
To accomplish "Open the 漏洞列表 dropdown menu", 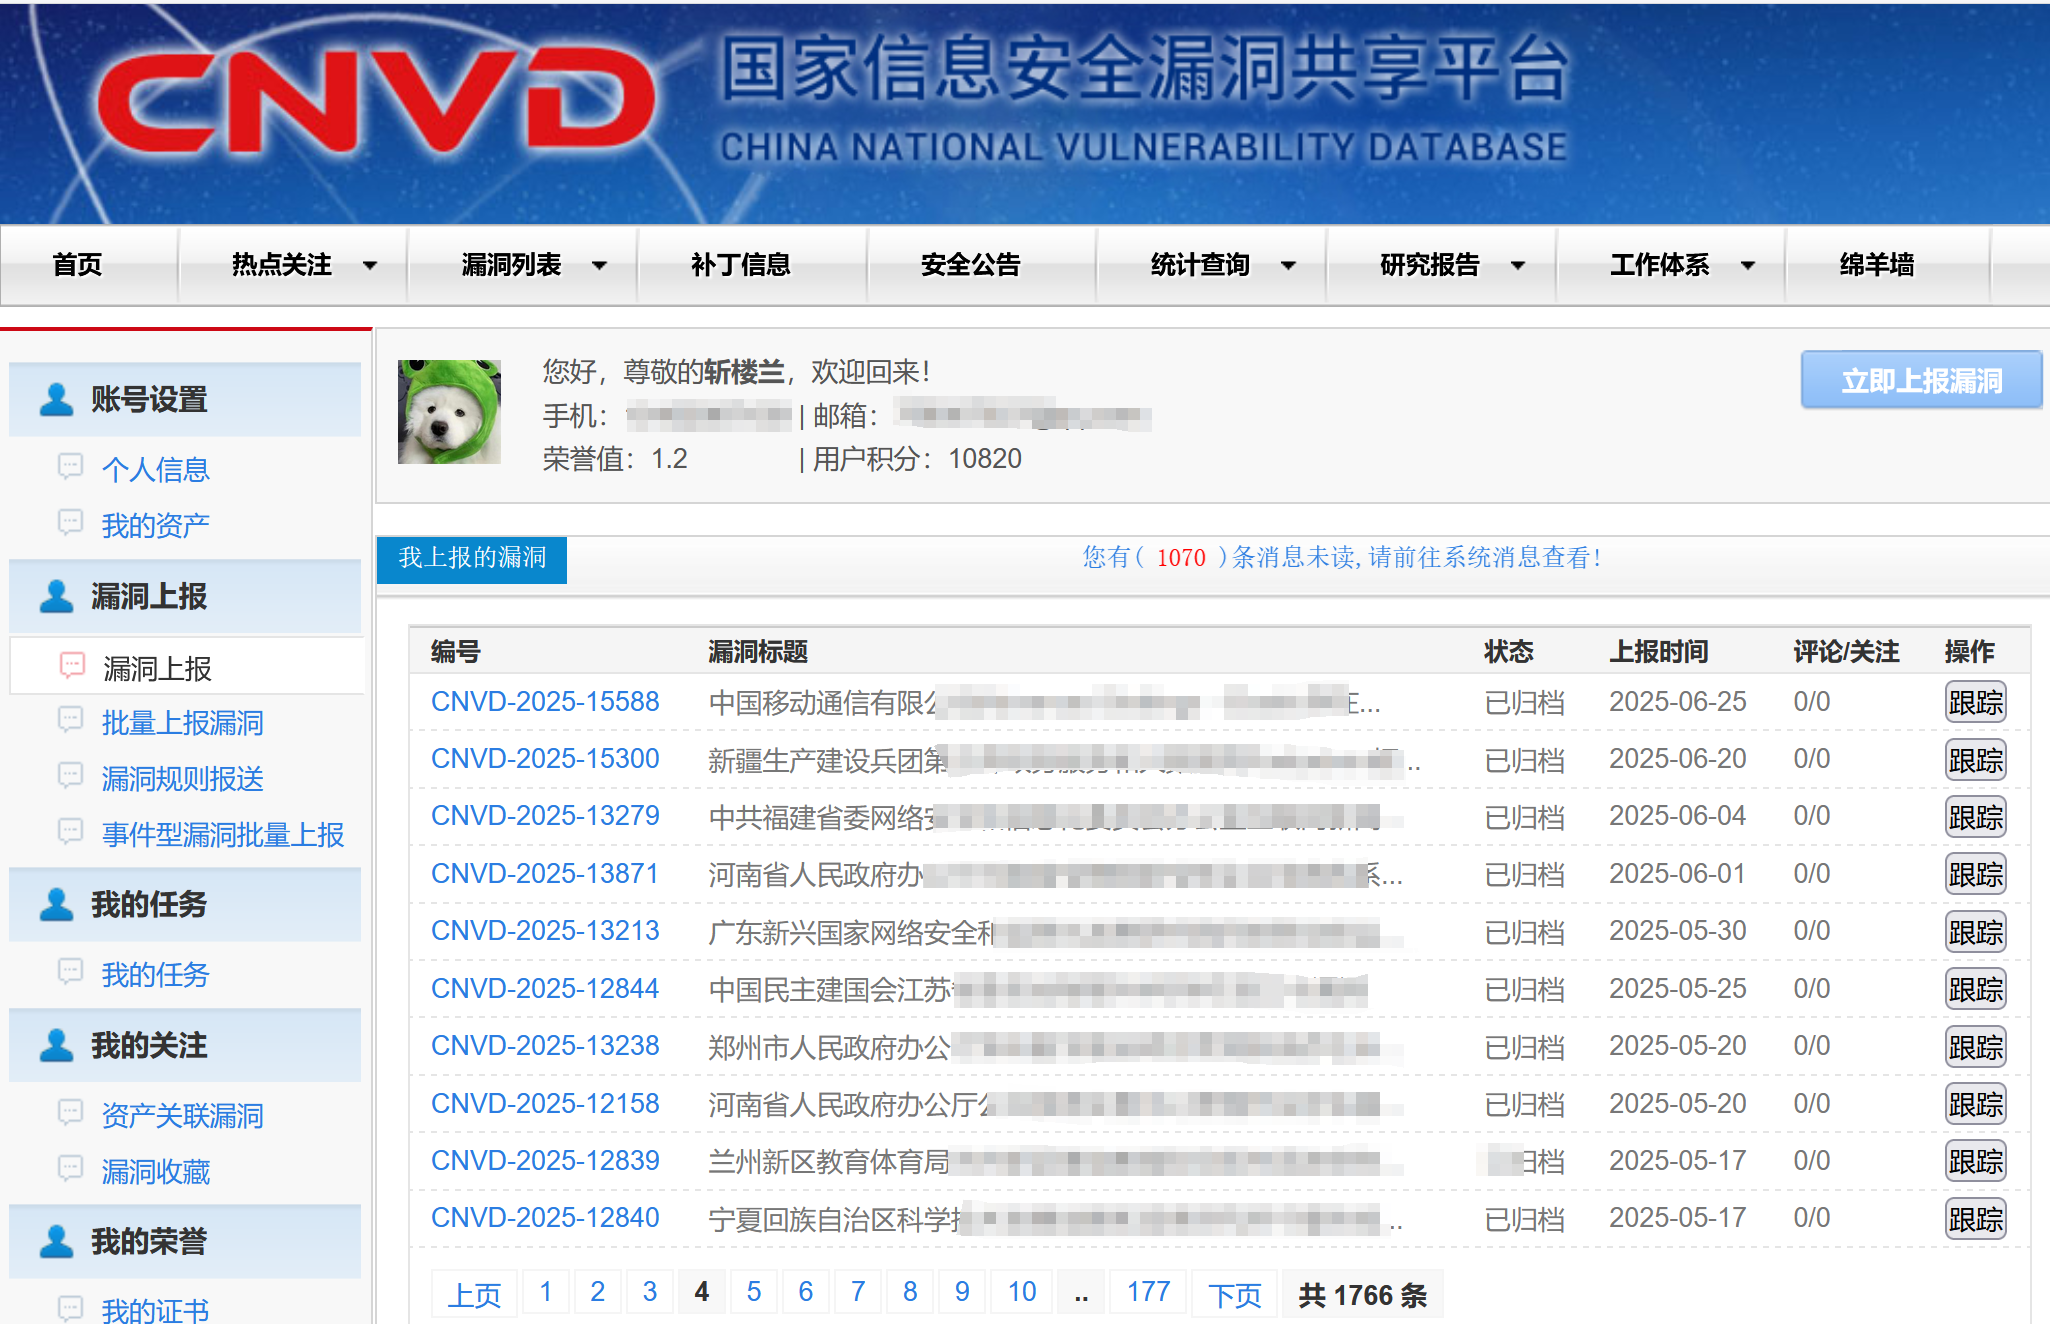I will pos(599,265).
